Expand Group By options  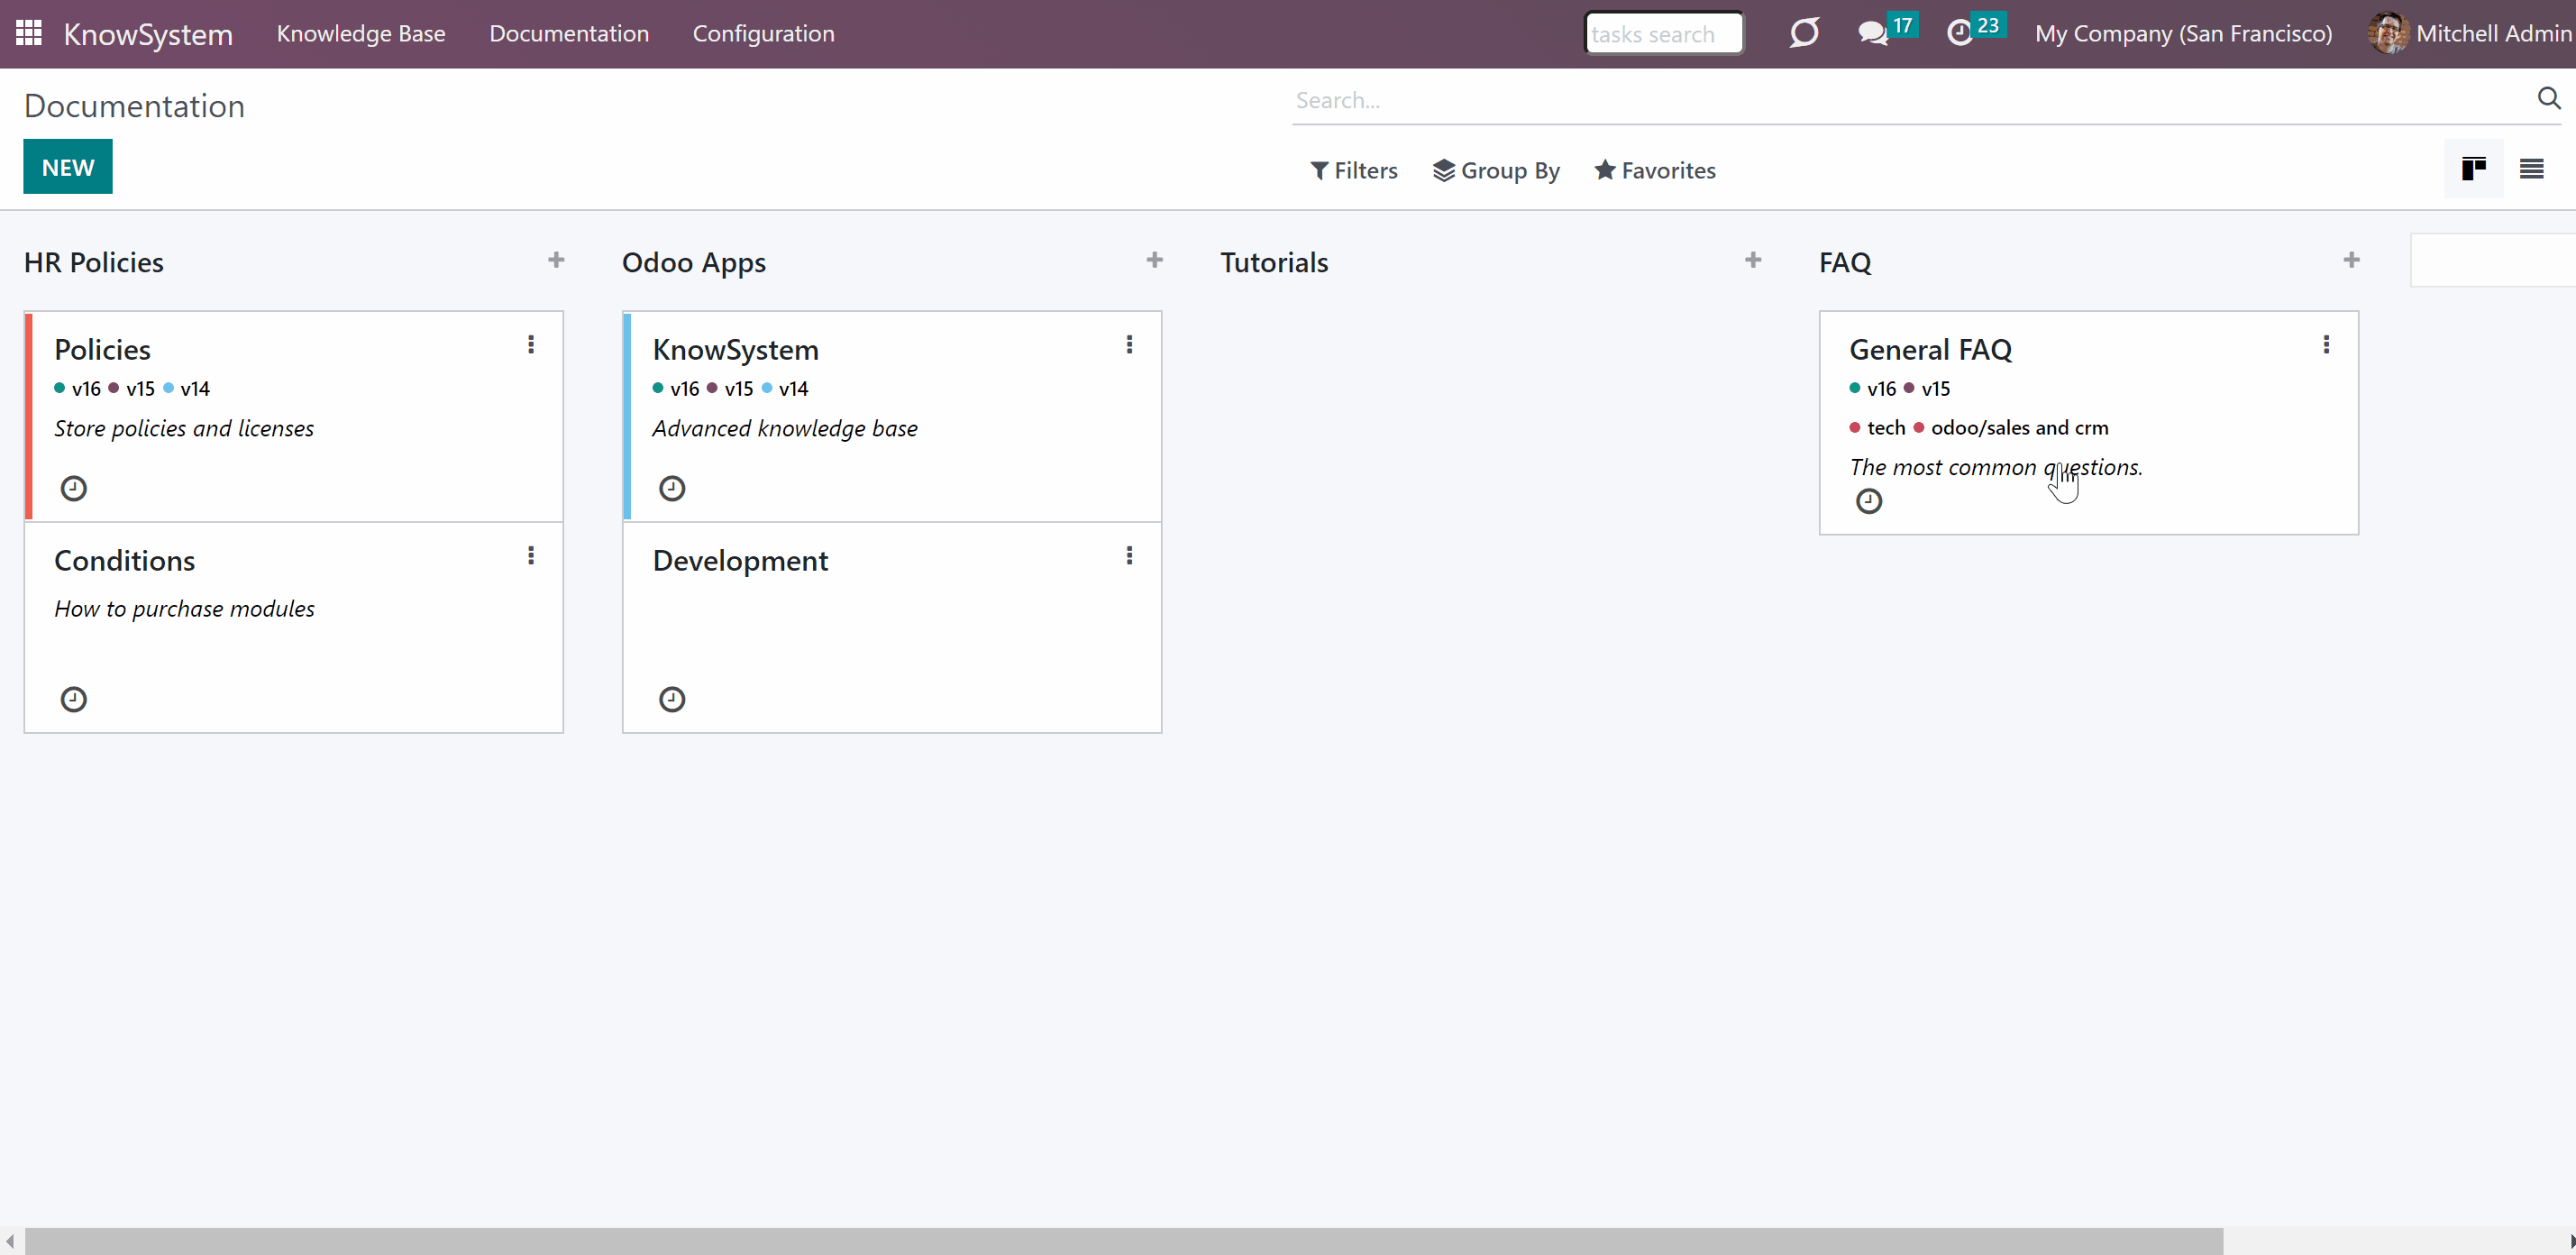click(1496, 170)
